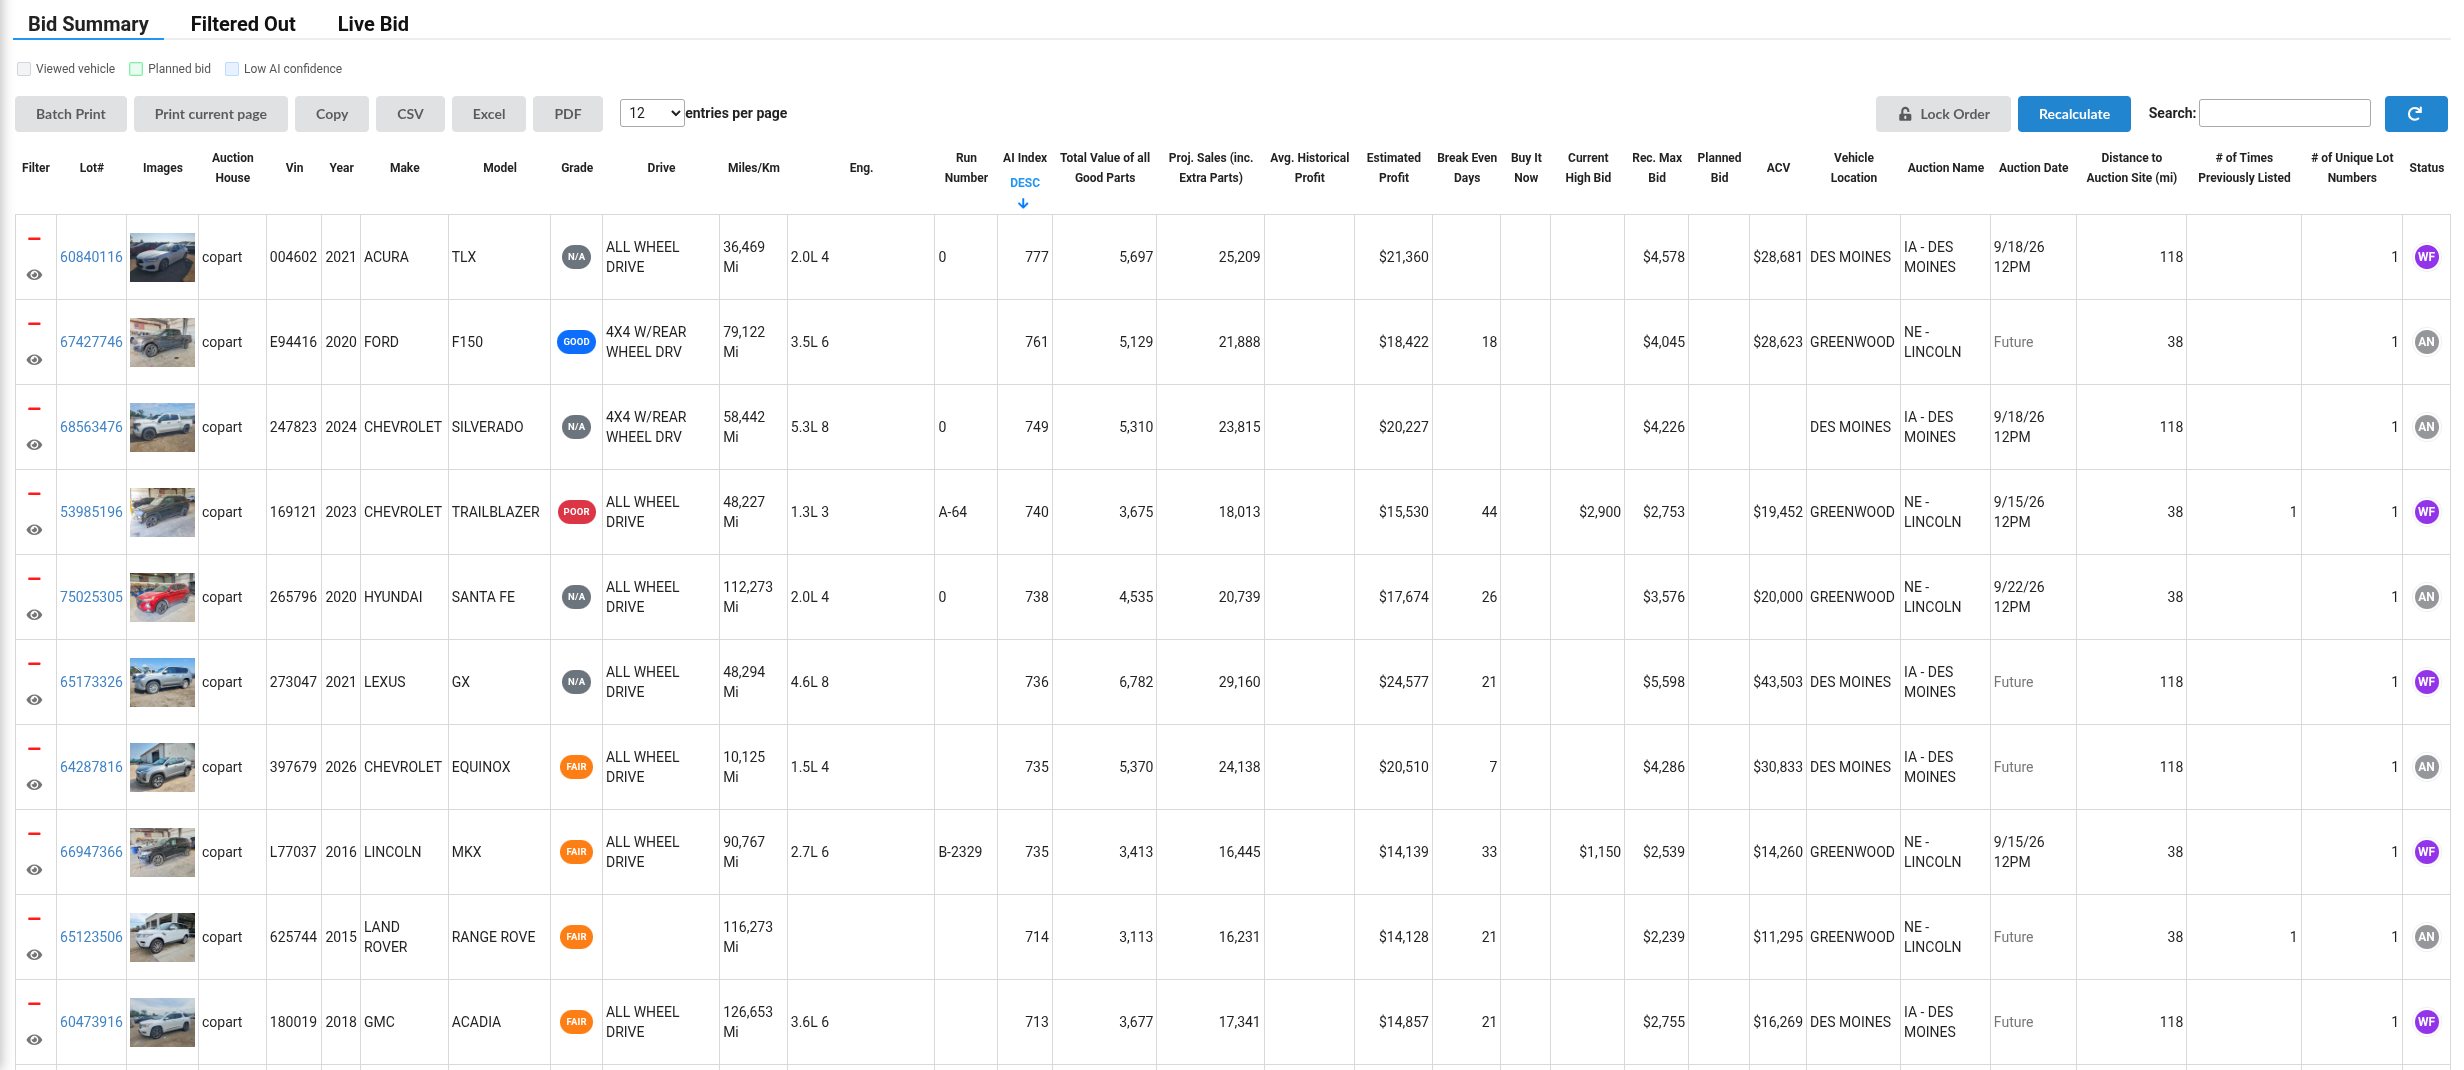The width and height of the screenshot is (2464, 1070).
Task: Switch to the Filtered Out tab
Action: tap(243, 24)
